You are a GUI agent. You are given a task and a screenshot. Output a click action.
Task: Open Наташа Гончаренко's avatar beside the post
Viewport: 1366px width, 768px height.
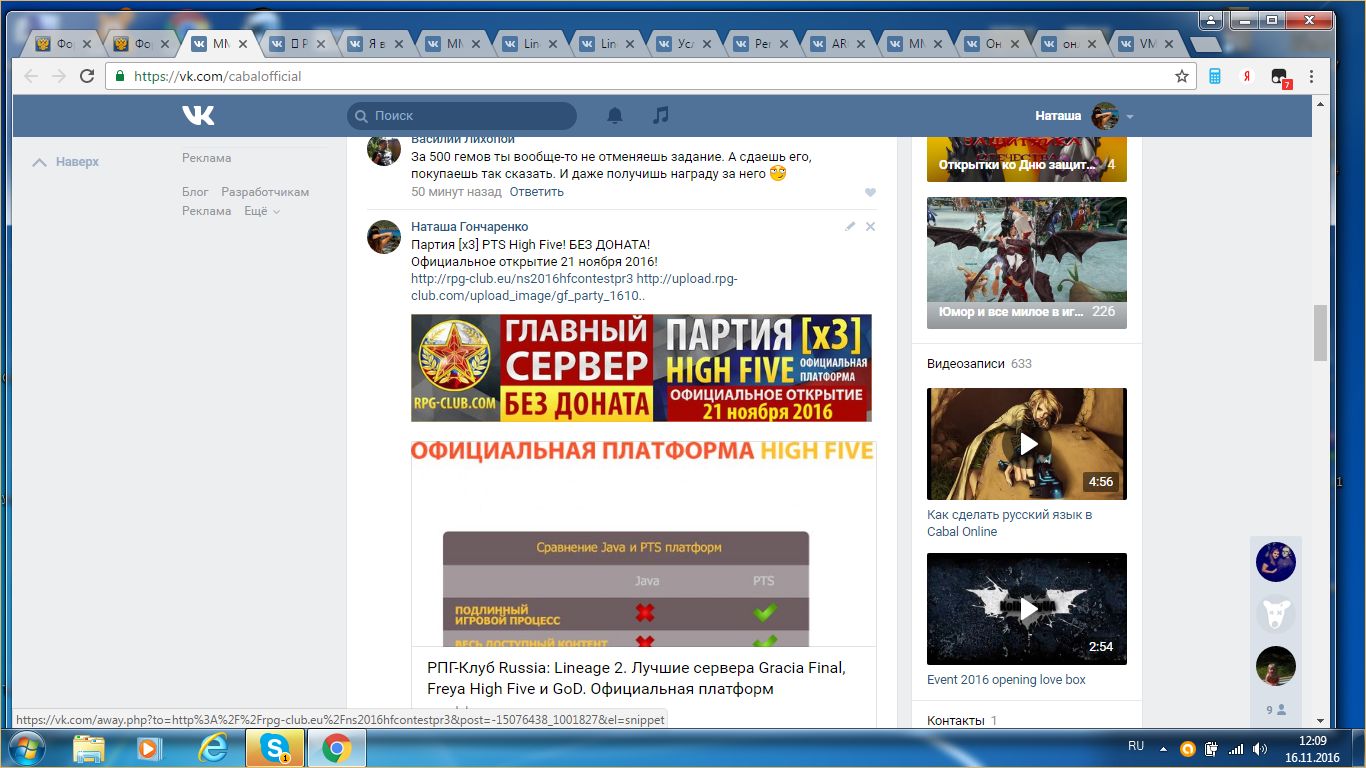coord(384,237)
